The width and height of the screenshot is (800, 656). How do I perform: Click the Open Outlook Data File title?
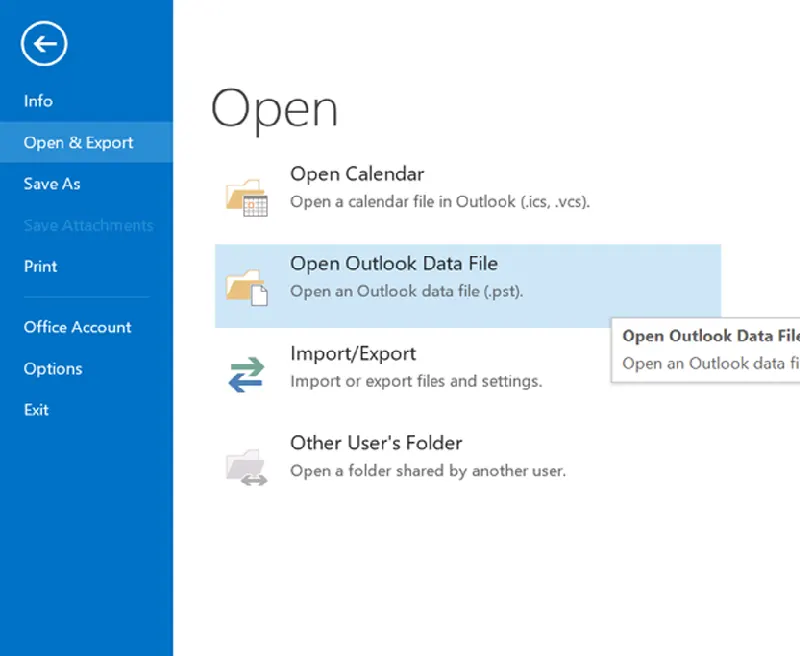(x=393, y=264)
